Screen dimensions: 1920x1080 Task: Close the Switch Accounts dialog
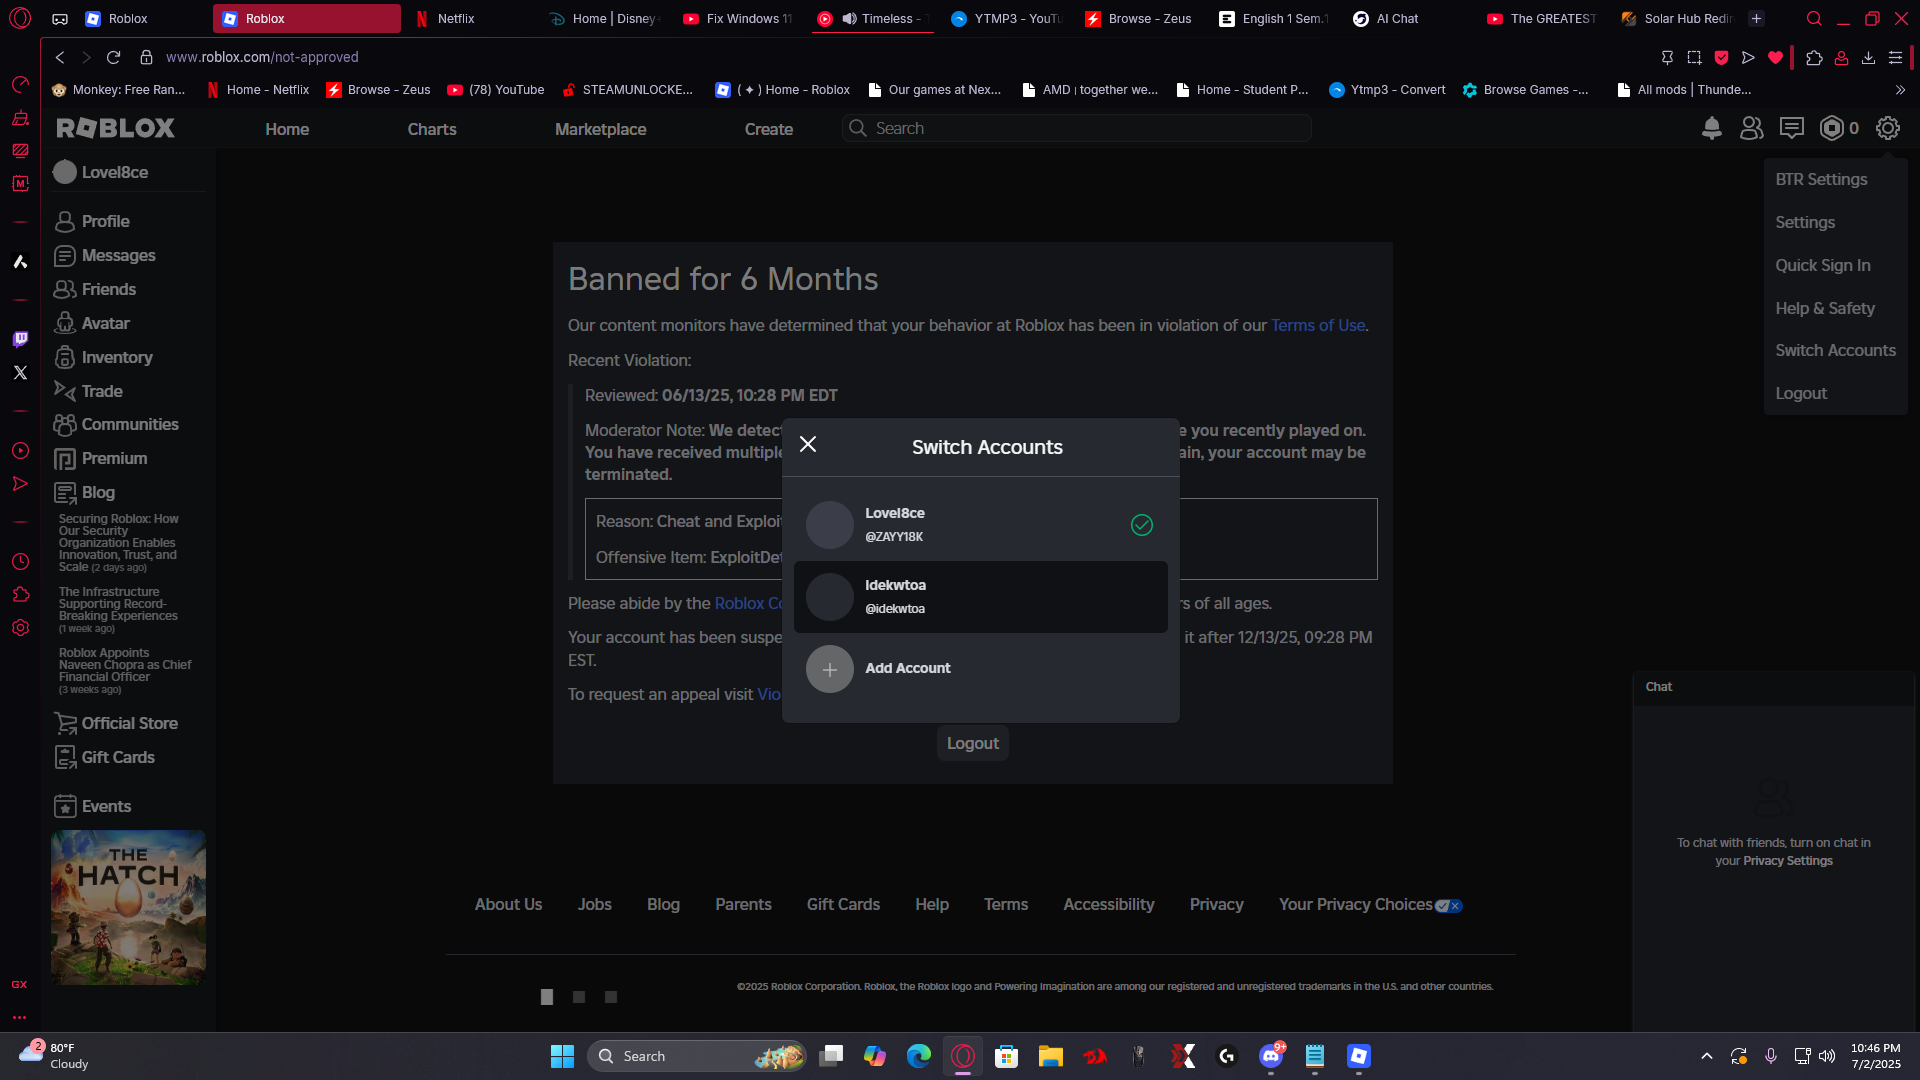(x=808, y=444)
